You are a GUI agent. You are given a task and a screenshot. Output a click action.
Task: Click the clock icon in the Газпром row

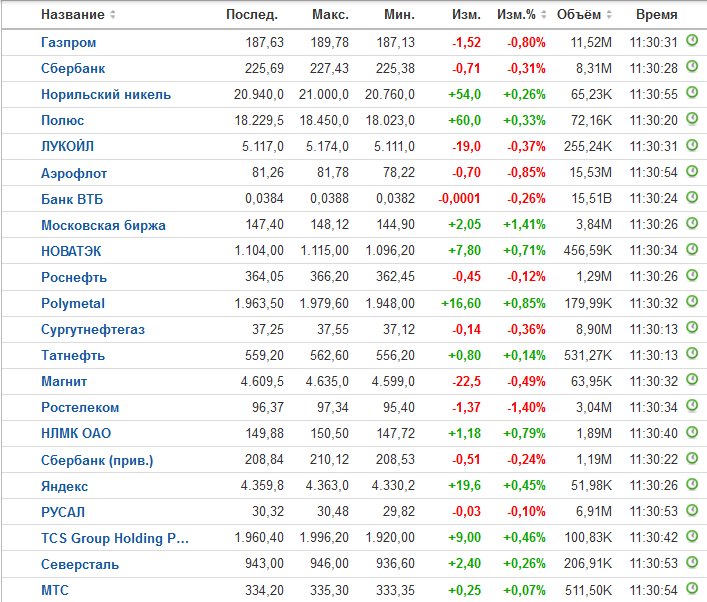[x=692, y=41]
